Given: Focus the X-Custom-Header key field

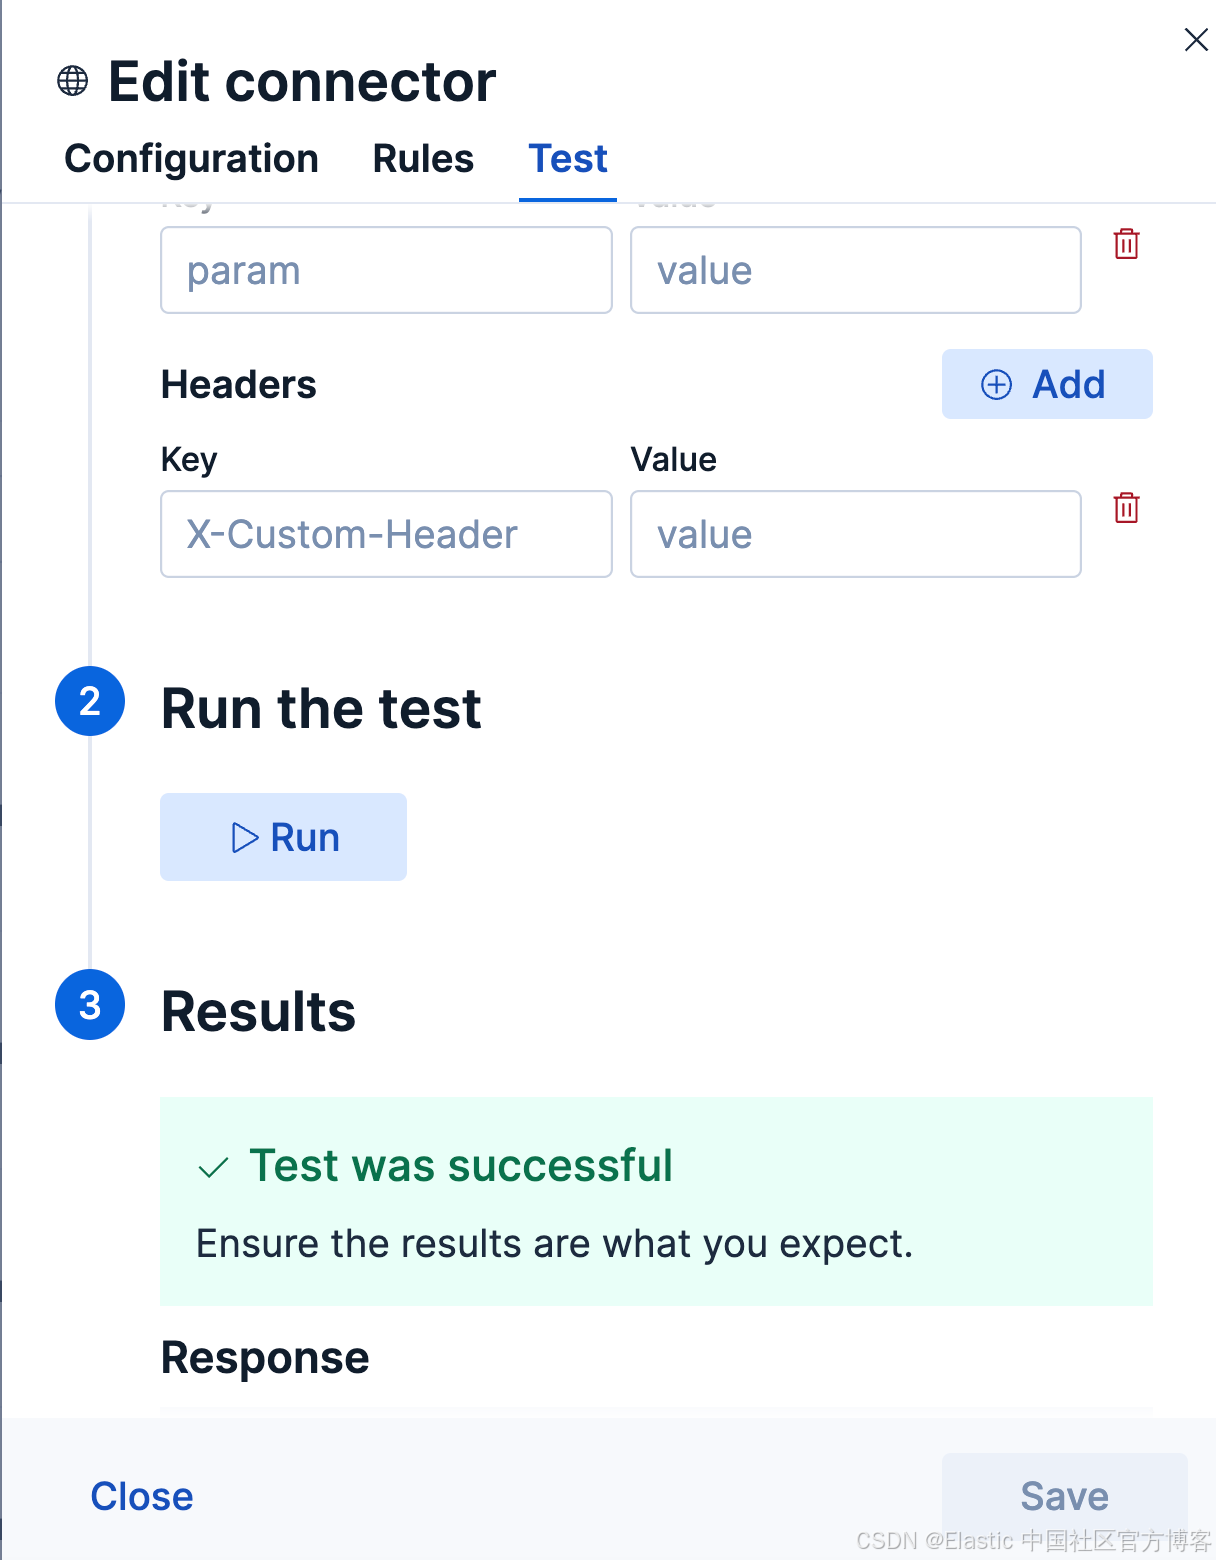Looking at the screenshot, I should [386, 534].
